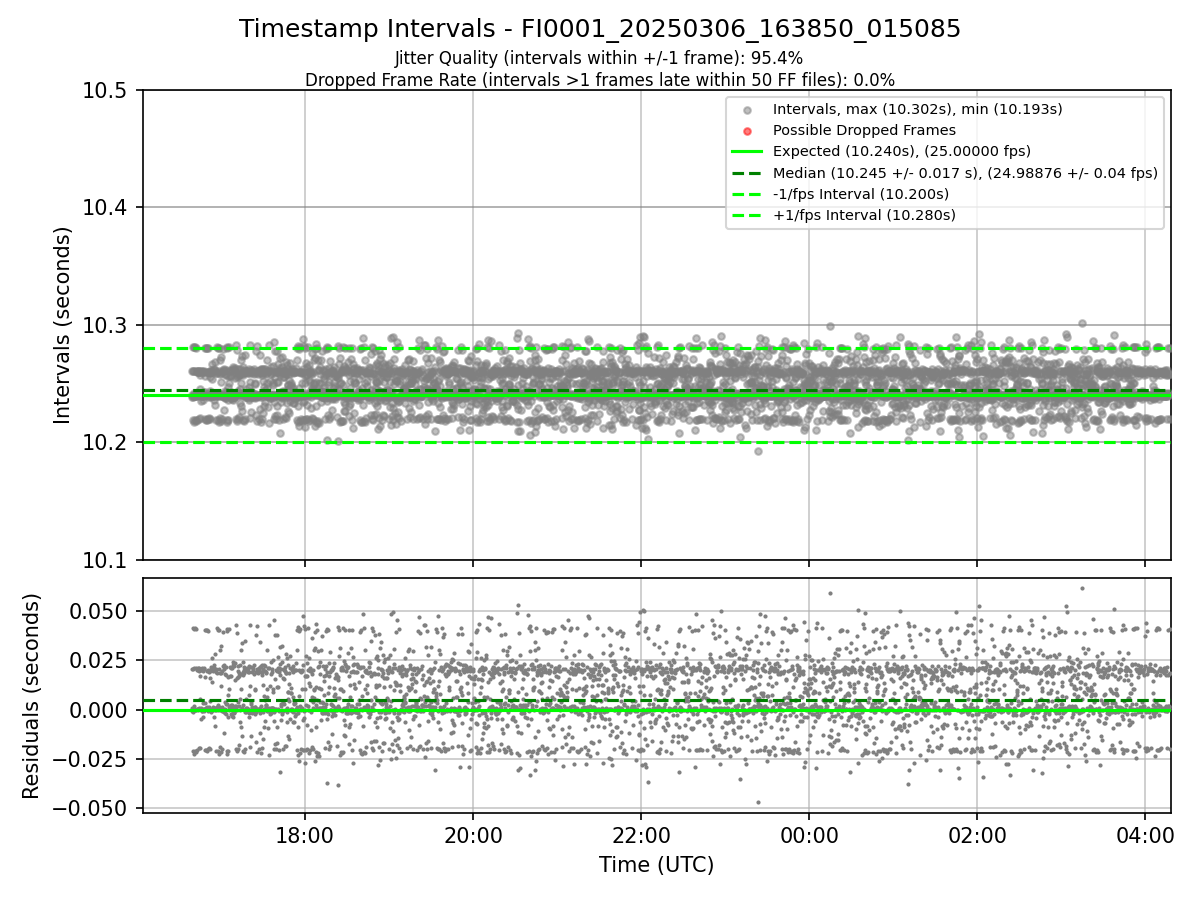Click the Time (UTC) x-axis label
Image resolution: width=1200 pixels, height=900 pixels.
(x=656, y=865)
